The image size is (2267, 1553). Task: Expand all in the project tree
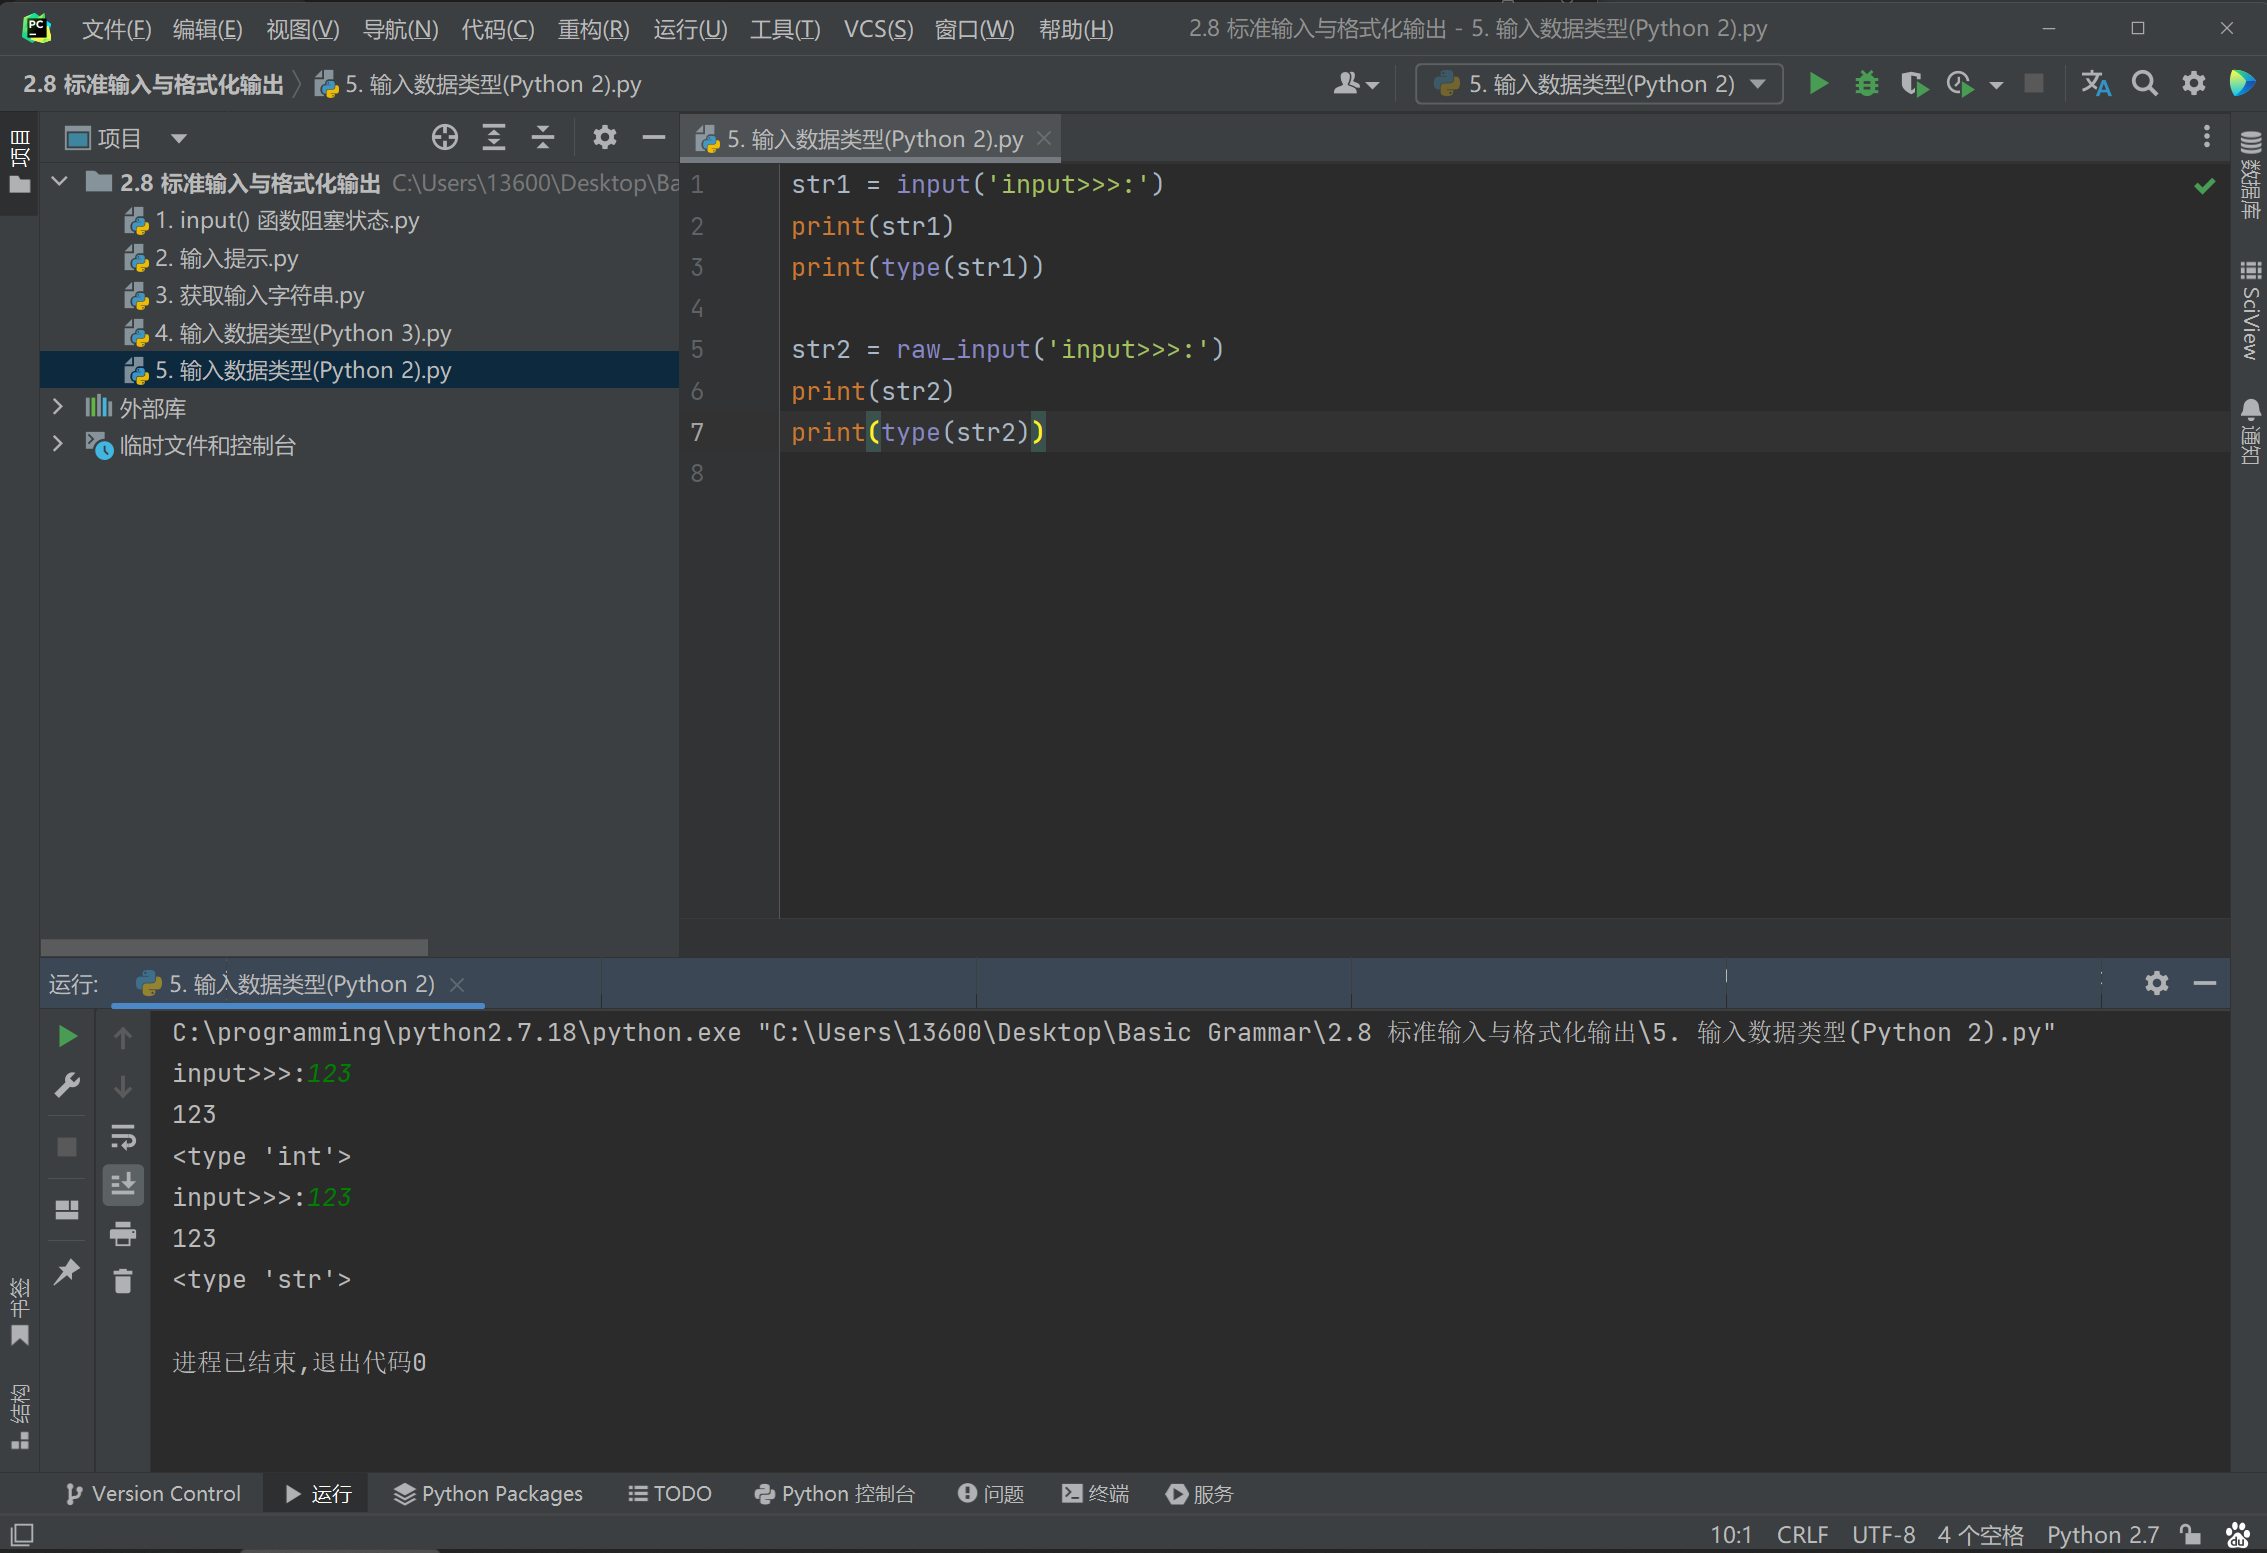tap(494, 138)
